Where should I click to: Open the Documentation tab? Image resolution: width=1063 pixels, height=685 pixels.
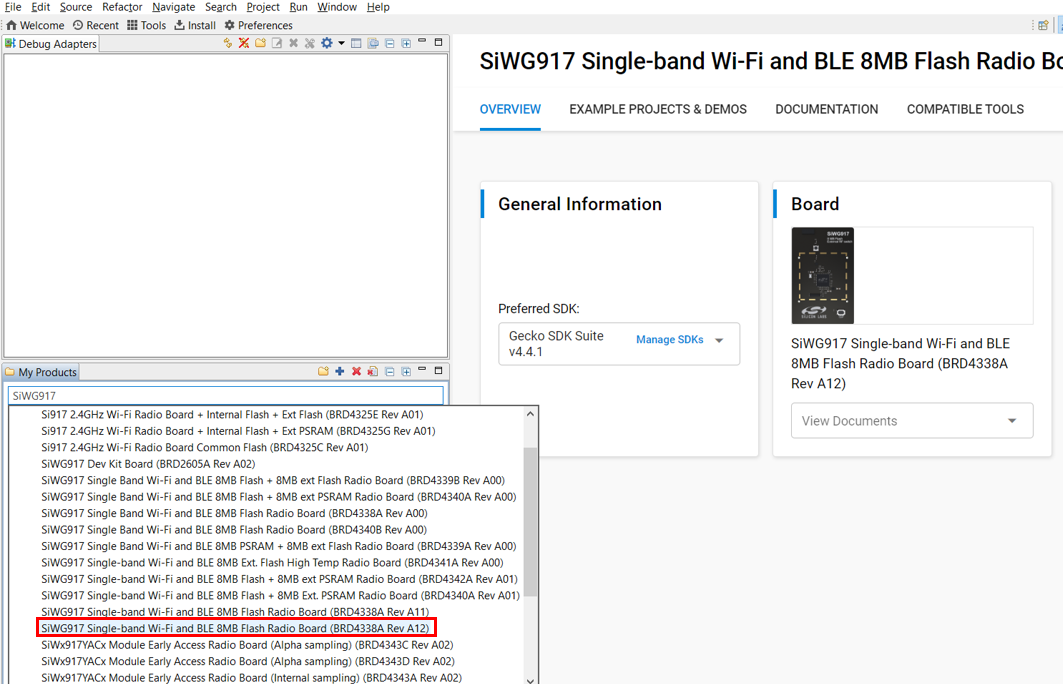826,109
